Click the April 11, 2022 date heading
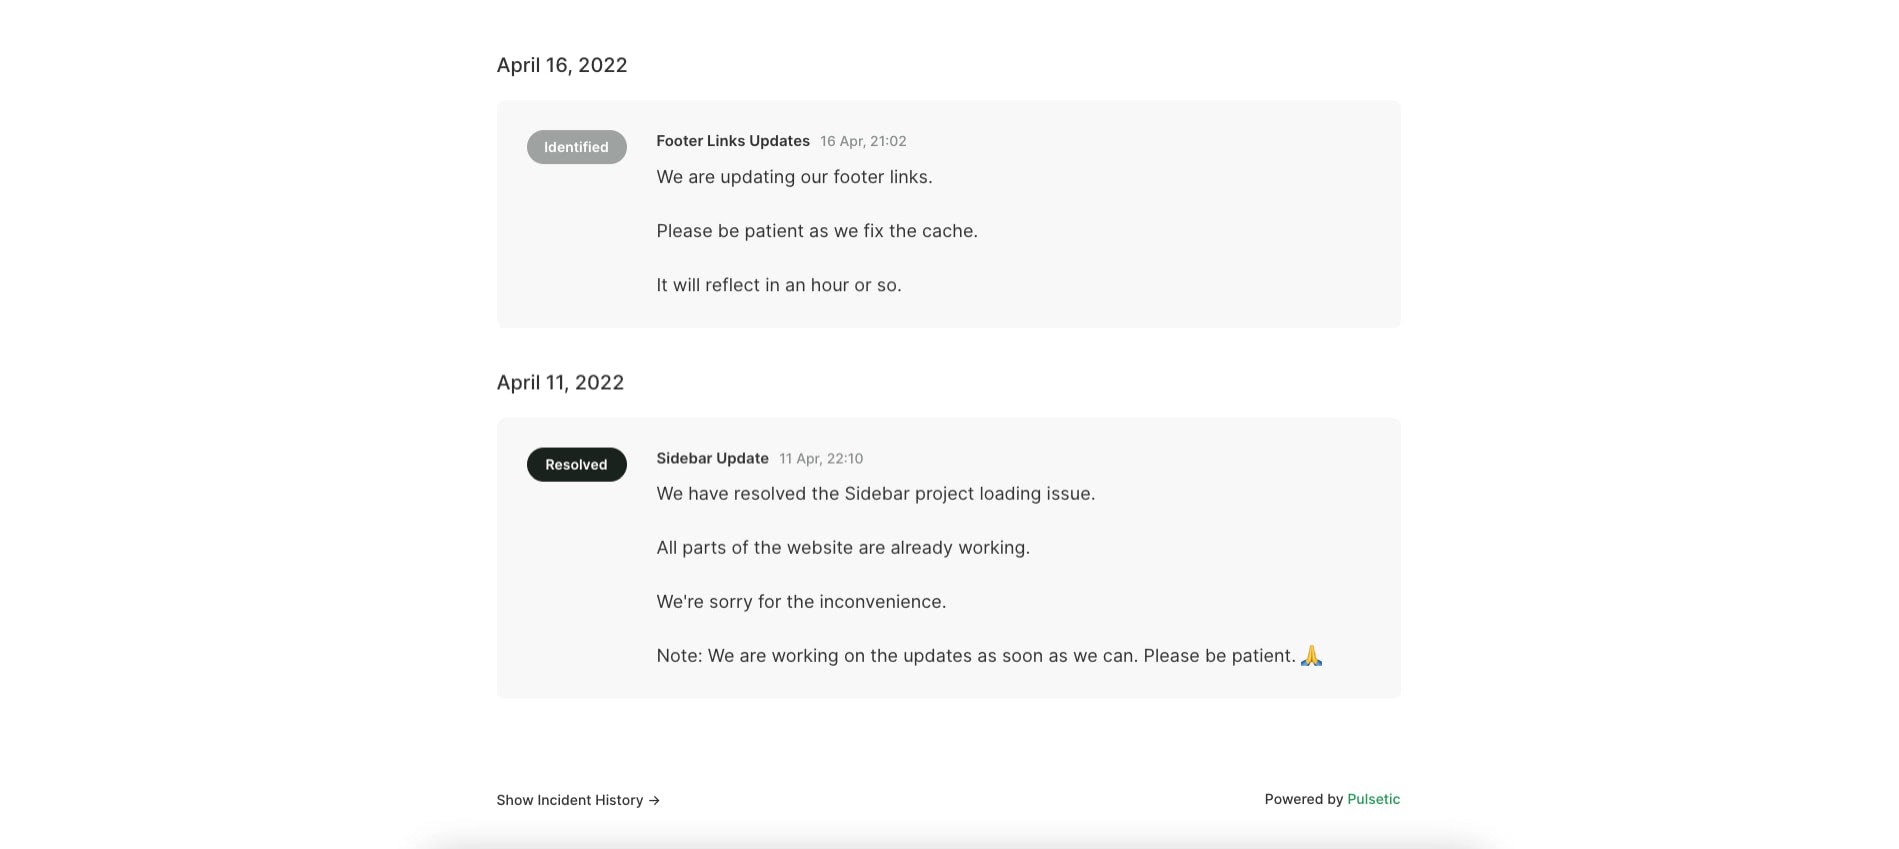Image resolution: width=1899 pixels, height=849 pixels. coord(560,382)
